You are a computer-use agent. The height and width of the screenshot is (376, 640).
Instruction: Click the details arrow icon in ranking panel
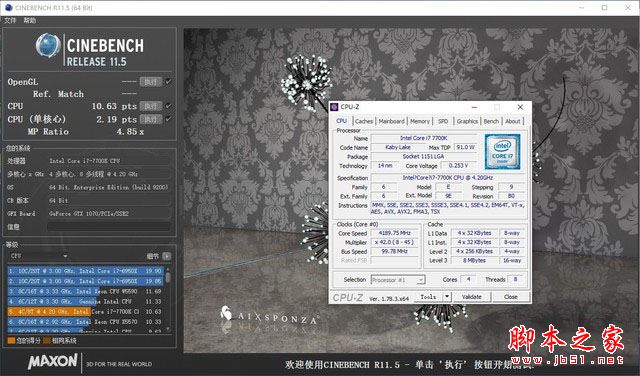tap(167, 256)
